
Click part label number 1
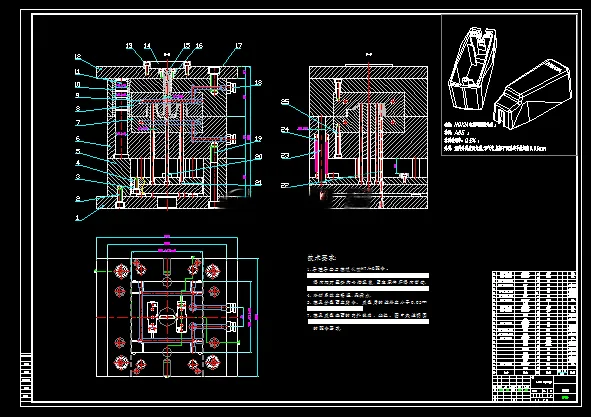77,218
